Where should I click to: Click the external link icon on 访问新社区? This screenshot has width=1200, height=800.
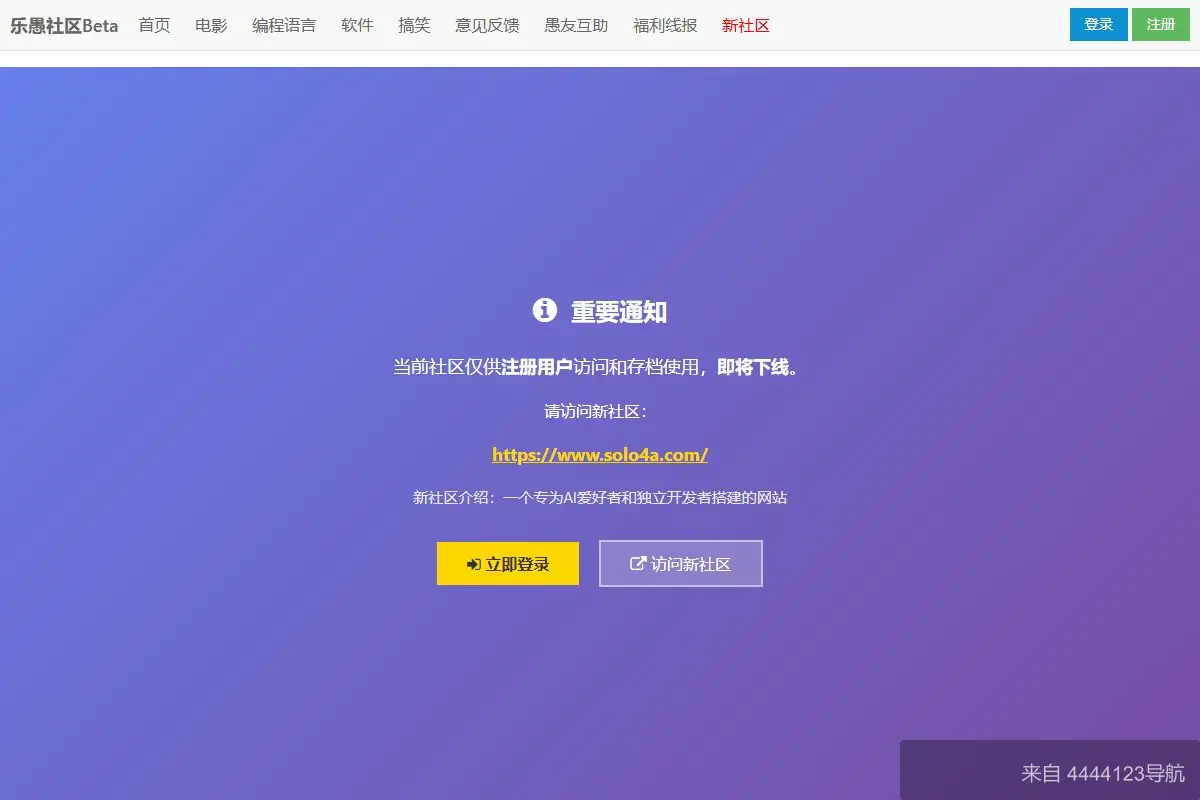pyautogui.click(x=638, y=564)
